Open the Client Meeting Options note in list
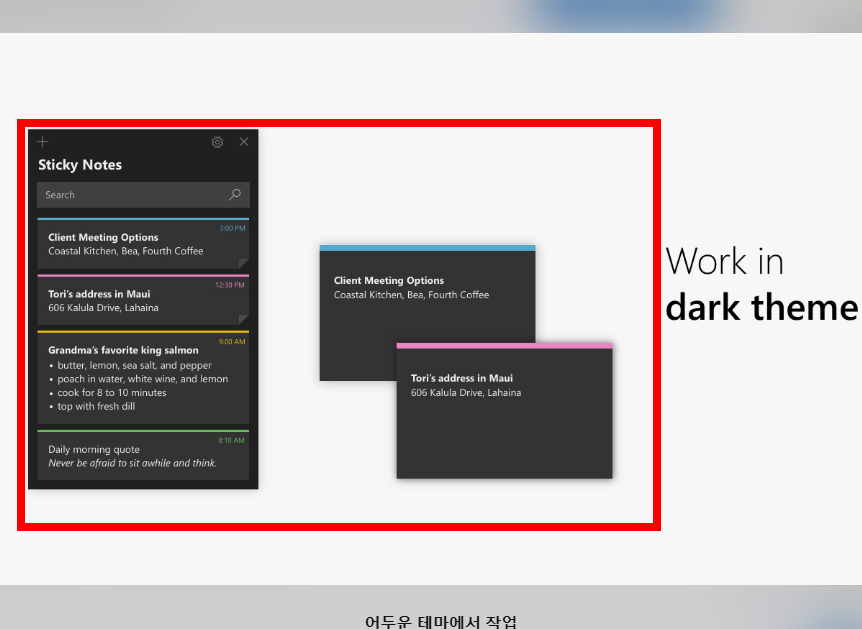862x629 pixels. pos(143,244)
